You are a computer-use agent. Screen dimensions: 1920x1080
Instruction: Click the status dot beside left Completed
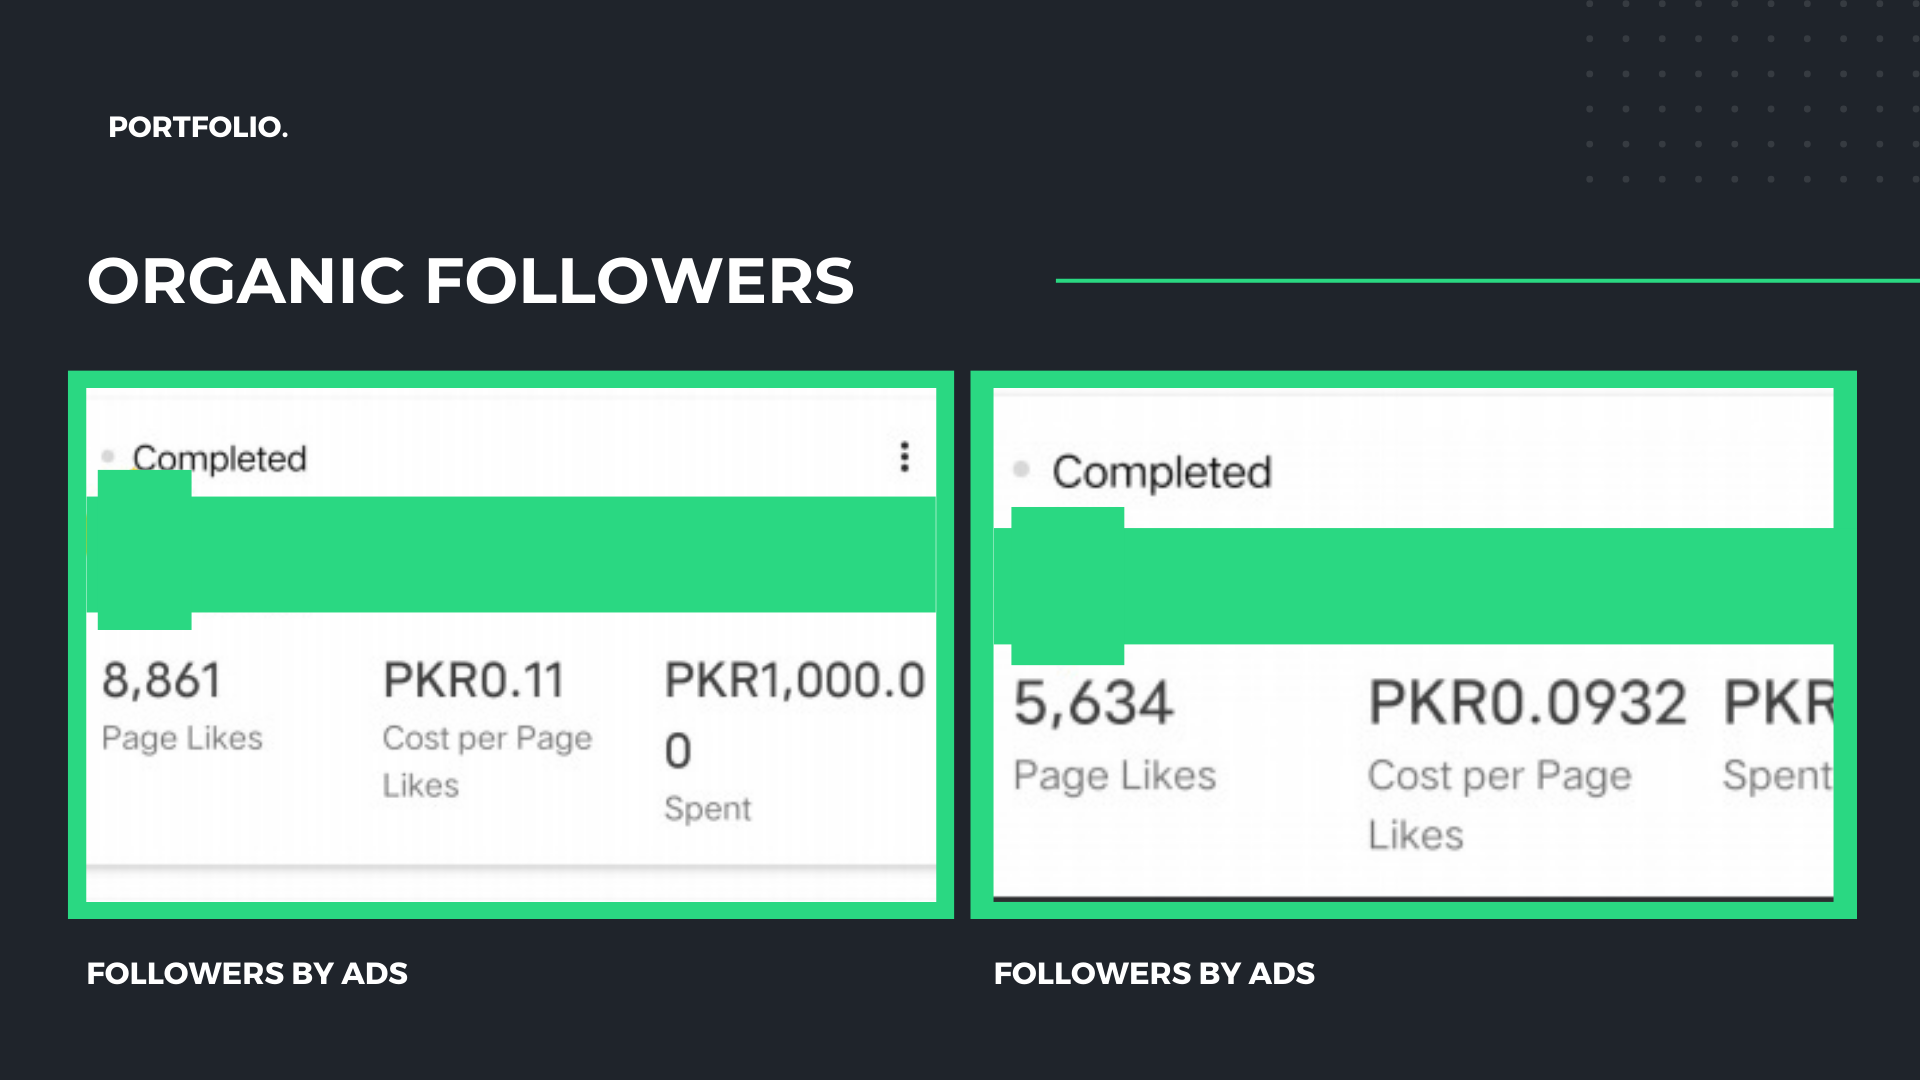[x=108, y=457]
